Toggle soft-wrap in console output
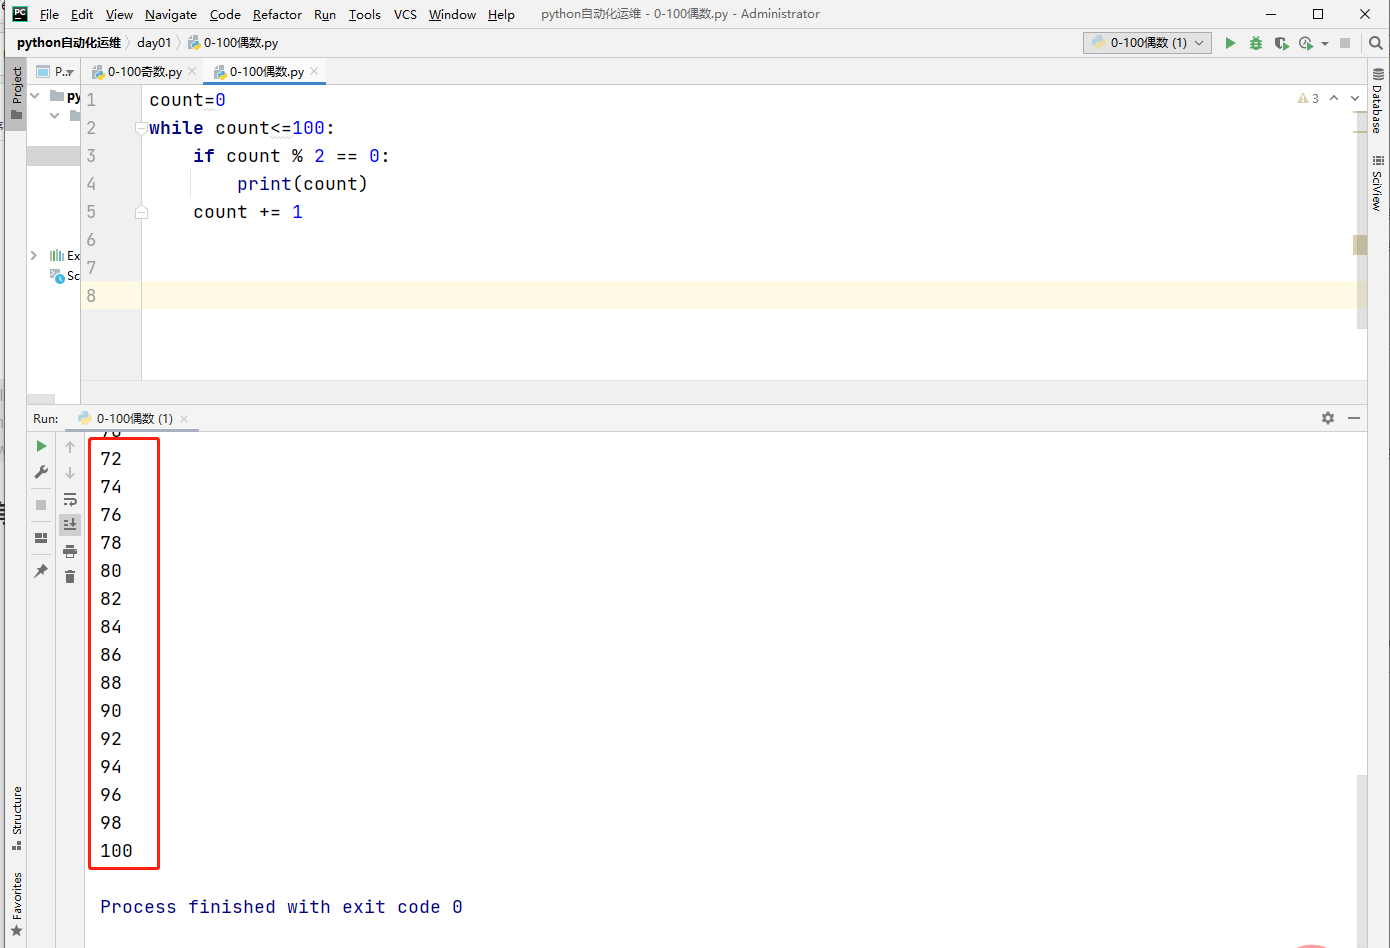The height and width of the screenshot is (948, 1390). point(70,499)
